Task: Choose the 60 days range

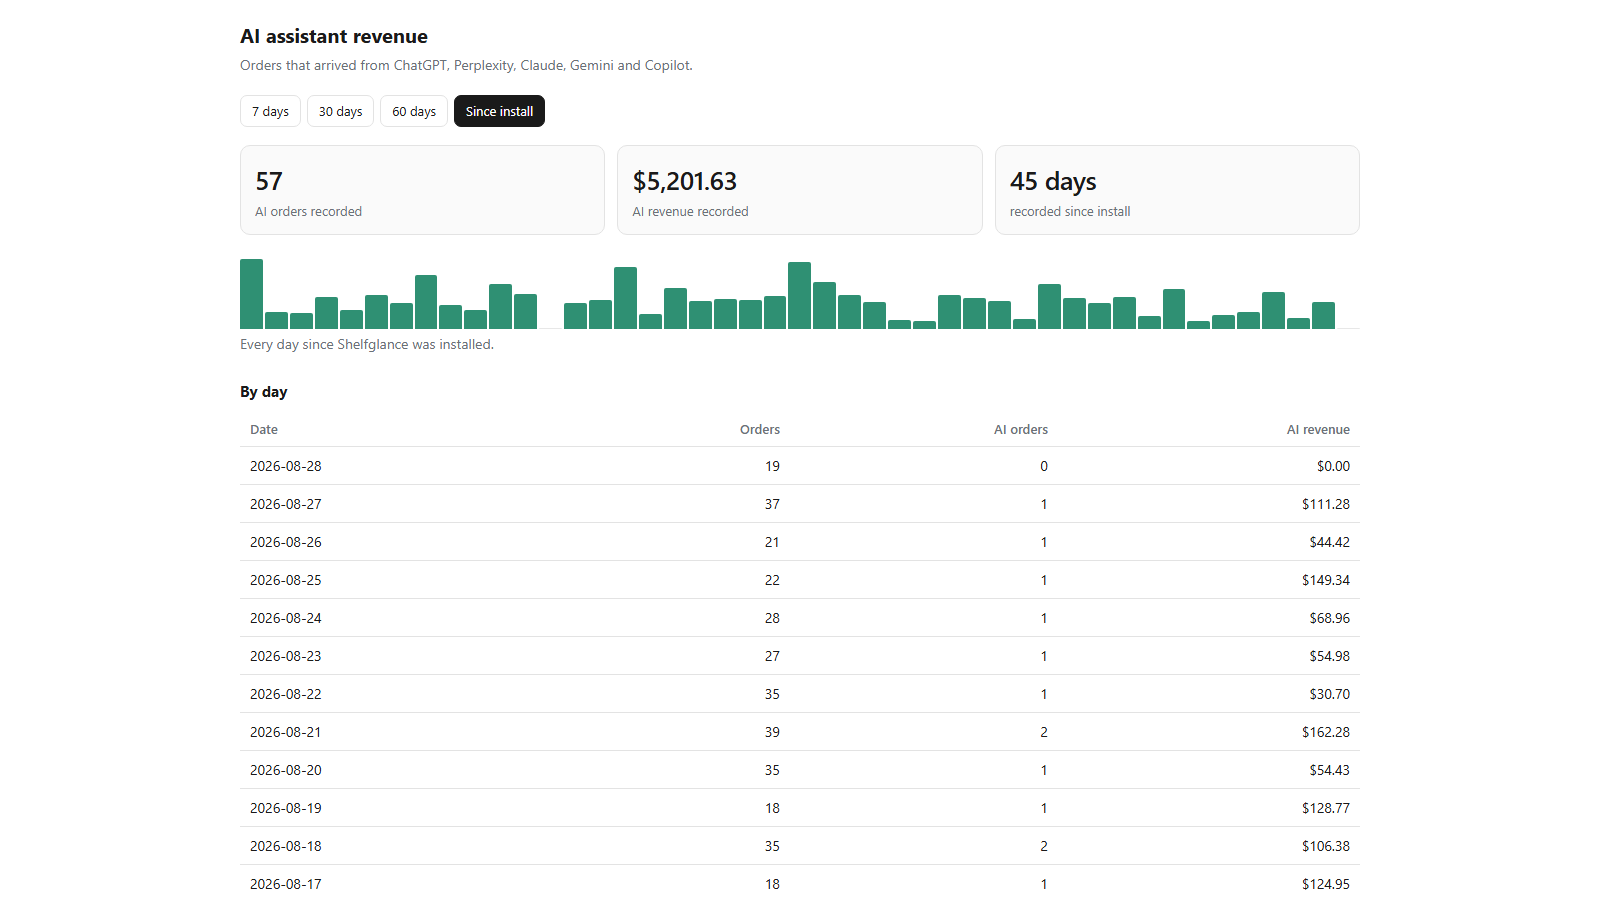Action: [414, 111]
